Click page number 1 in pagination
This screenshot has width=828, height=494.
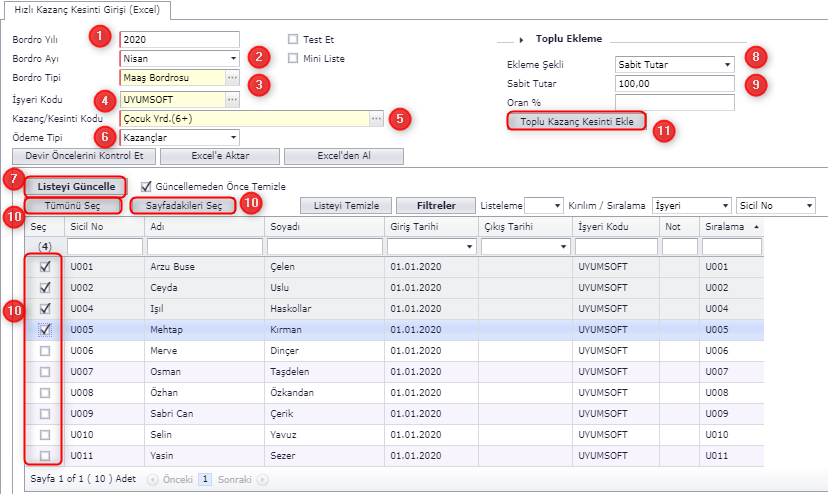[x=205, y=479]
